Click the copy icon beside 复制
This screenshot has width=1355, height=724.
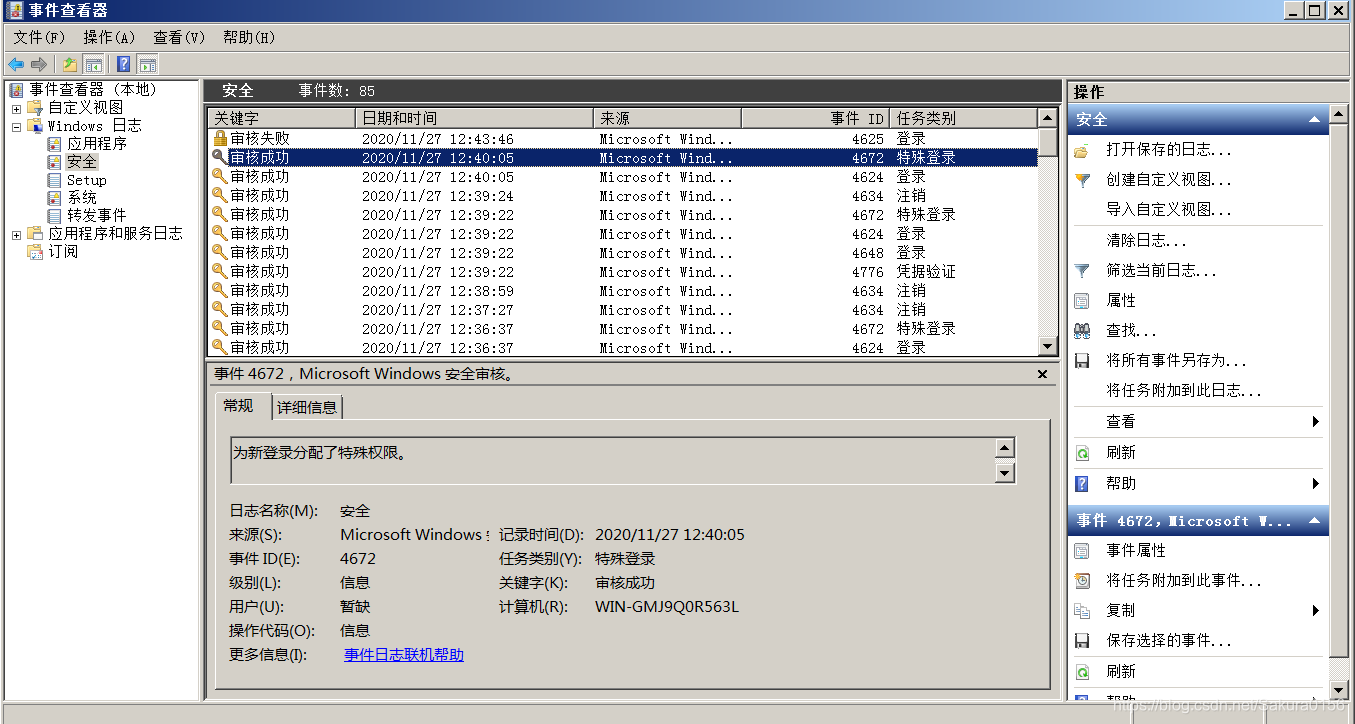click(x=1082, y=610)
